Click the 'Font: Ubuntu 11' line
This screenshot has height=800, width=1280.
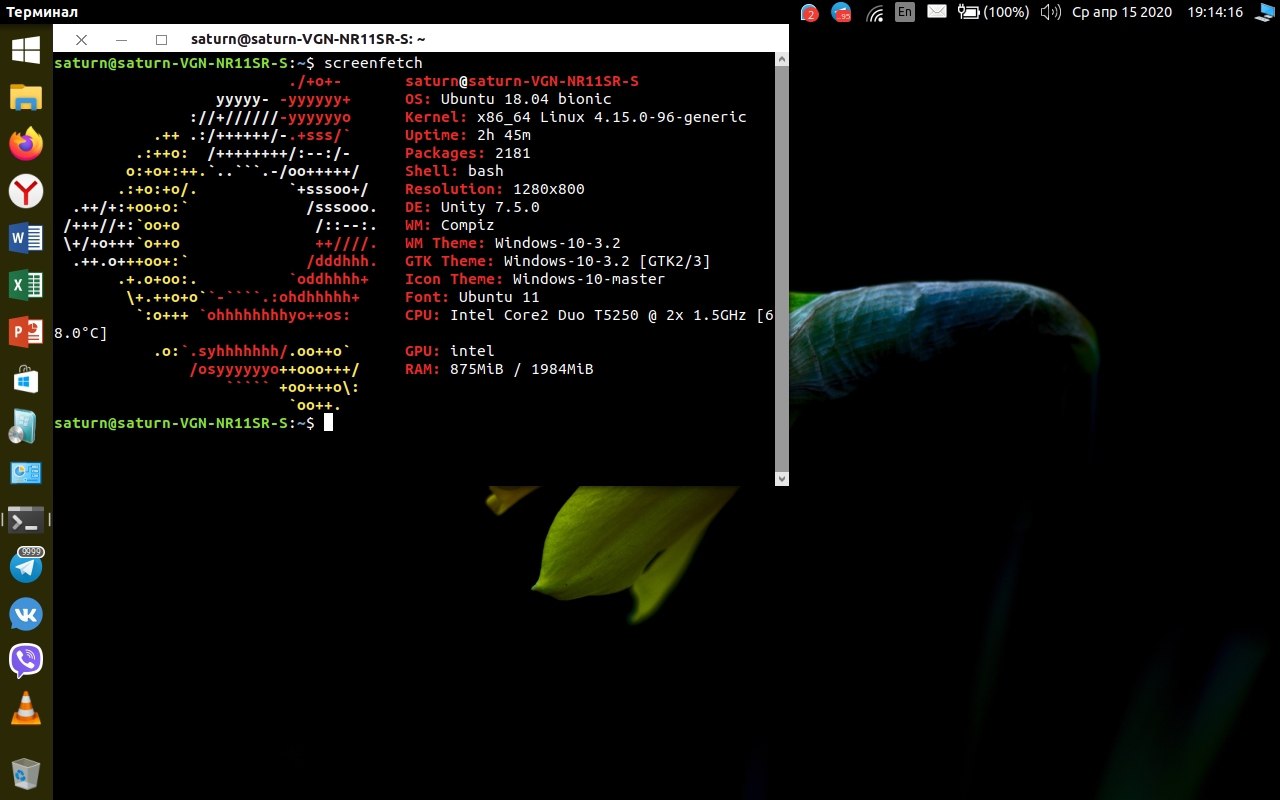[x=472, y=297]
